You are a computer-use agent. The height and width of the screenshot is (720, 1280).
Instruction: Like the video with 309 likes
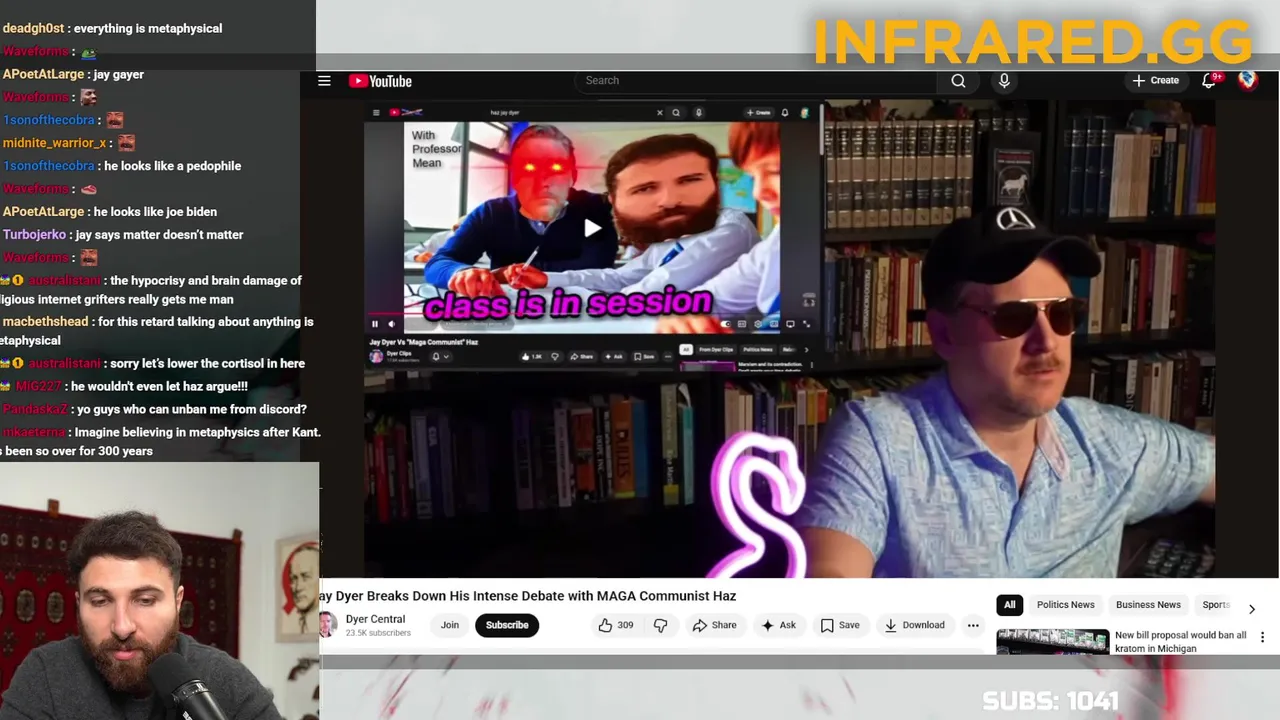pos(615,625)
